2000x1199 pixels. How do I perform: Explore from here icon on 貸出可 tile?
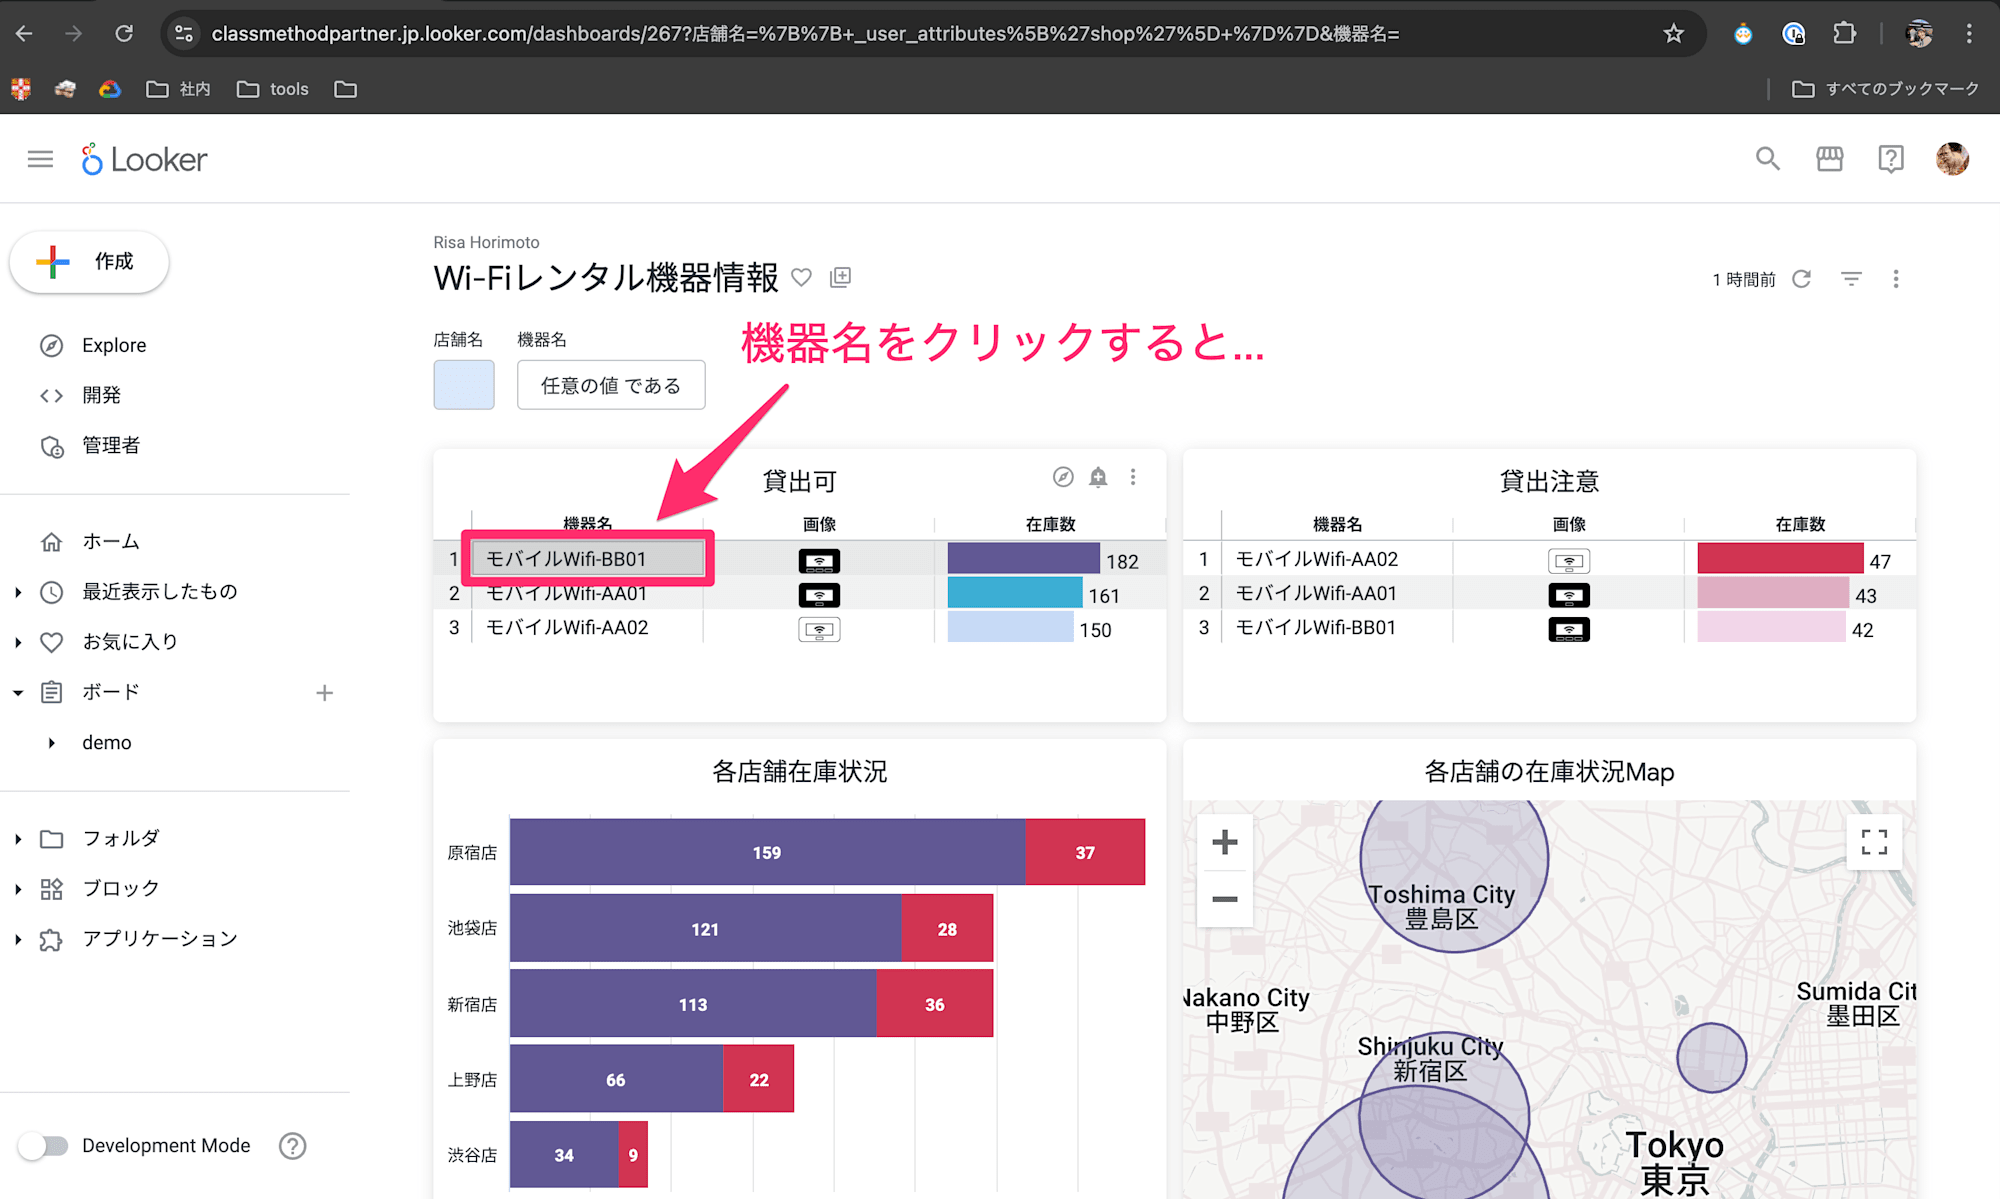coord(1063,477)
